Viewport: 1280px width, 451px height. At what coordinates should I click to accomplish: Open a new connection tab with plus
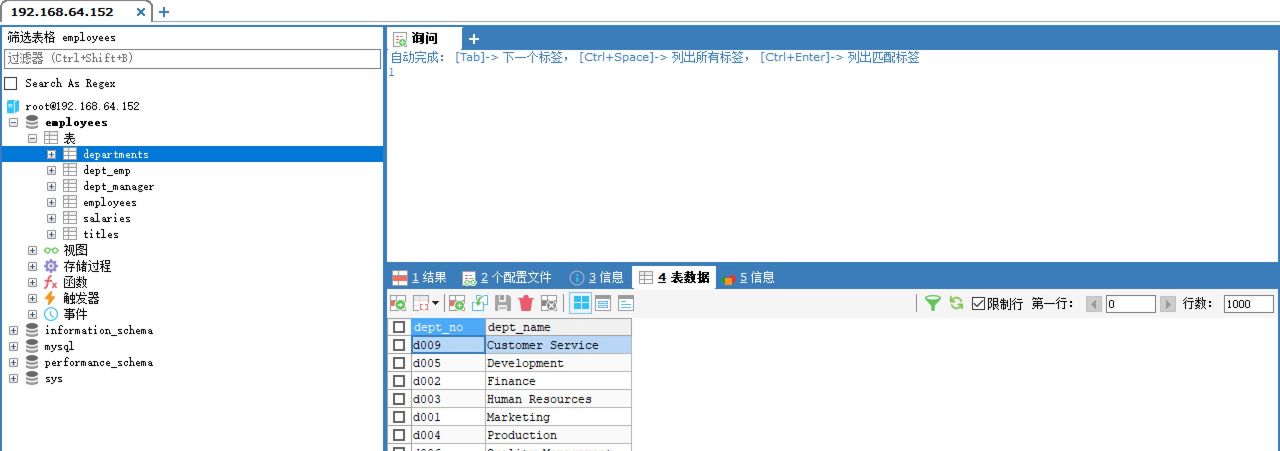(x=164, y=12)
